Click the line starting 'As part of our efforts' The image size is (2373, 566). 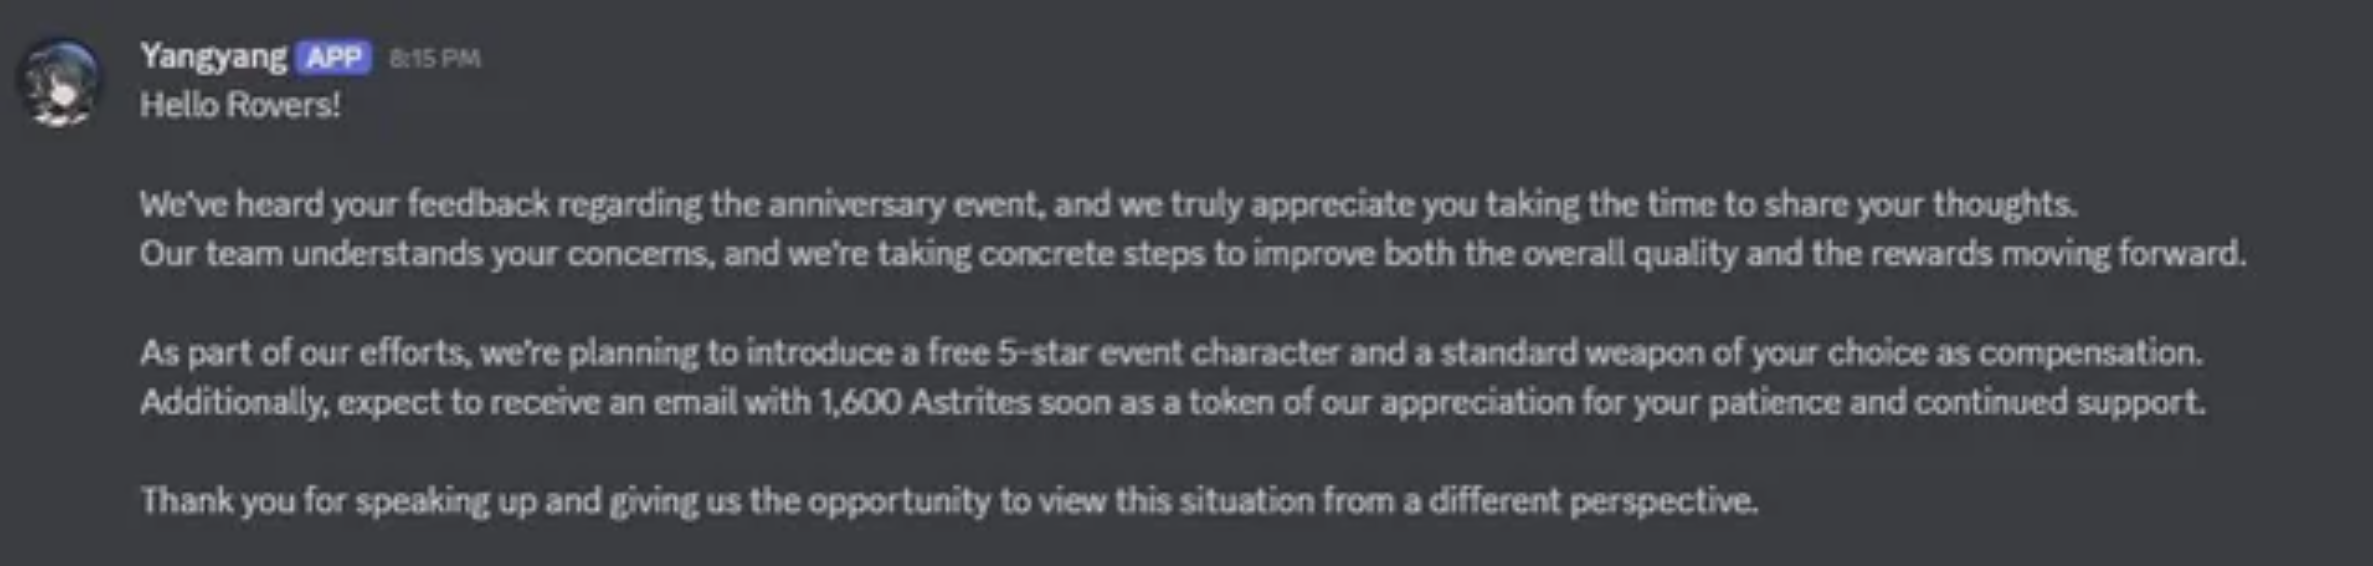(1171, 353)
